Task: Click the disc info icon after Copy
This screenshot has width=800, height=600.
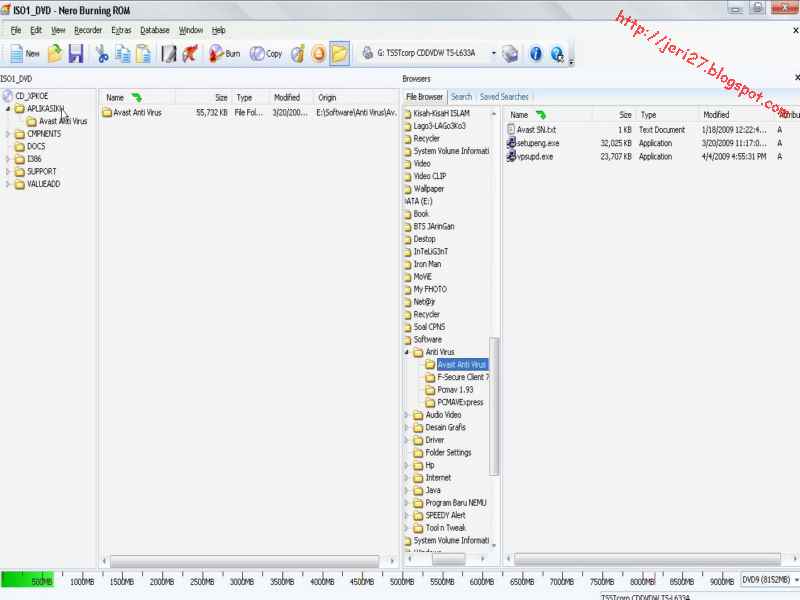Action: point(298,53)
